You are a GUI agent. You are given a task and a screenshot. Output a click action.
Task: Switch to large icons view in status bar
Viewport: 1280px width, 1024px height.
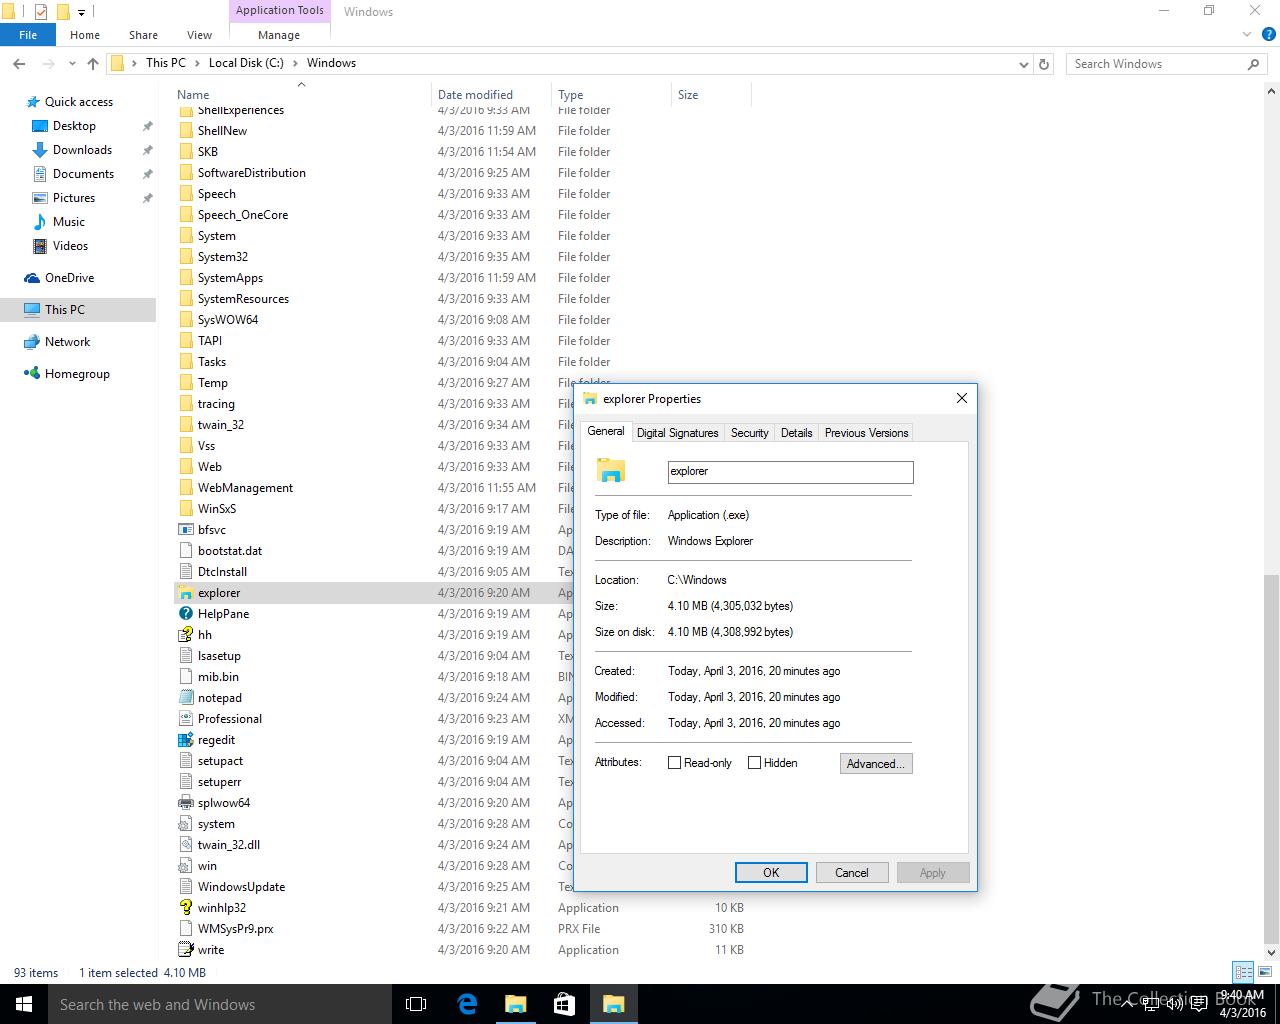[1265, 972]
